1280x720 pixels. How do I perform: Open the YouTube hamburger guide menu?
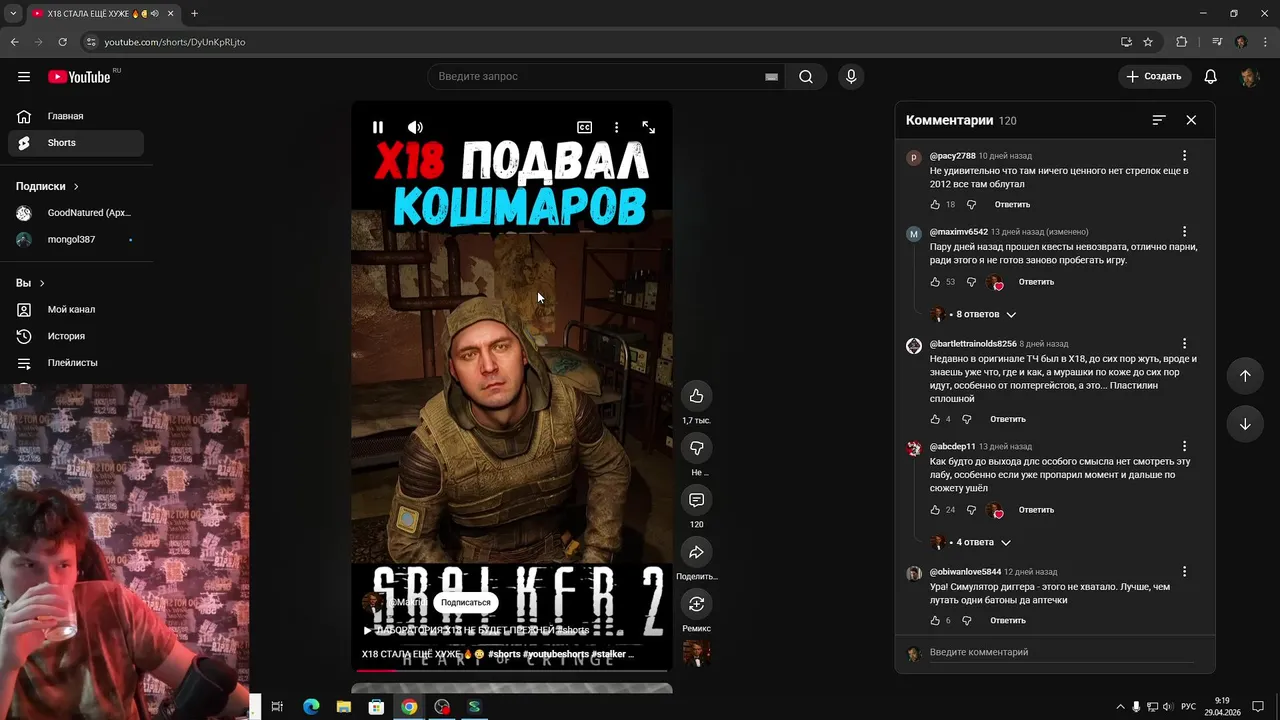click(24, 77)
